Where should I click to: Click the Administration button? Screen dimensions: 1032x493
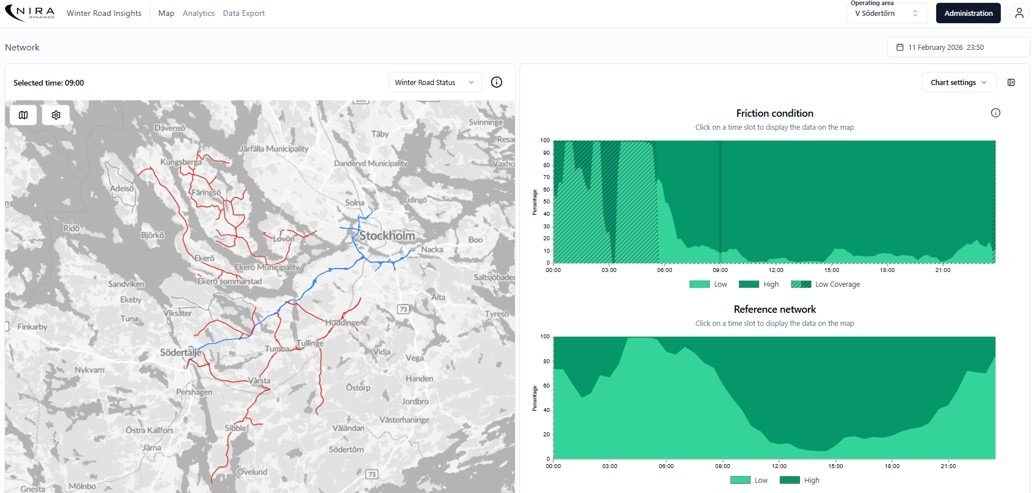(967, 13)
